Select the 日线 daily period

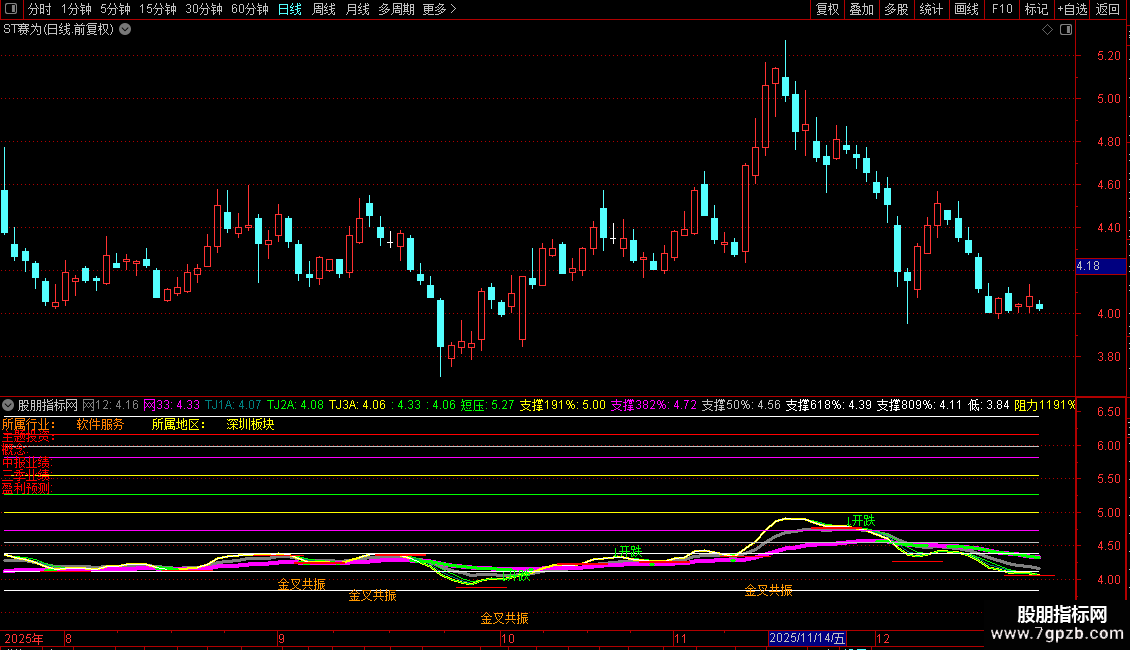coord(290,10)
